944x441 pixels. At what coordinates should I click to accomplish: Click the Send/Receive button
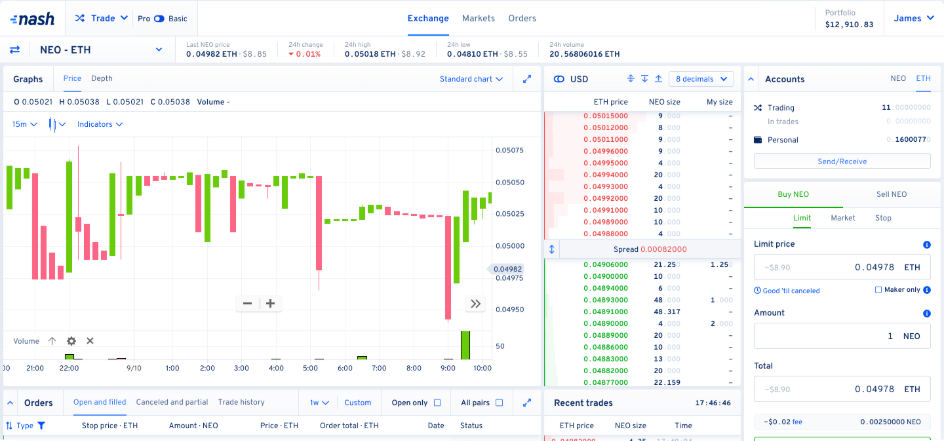(x=842, y=161)
